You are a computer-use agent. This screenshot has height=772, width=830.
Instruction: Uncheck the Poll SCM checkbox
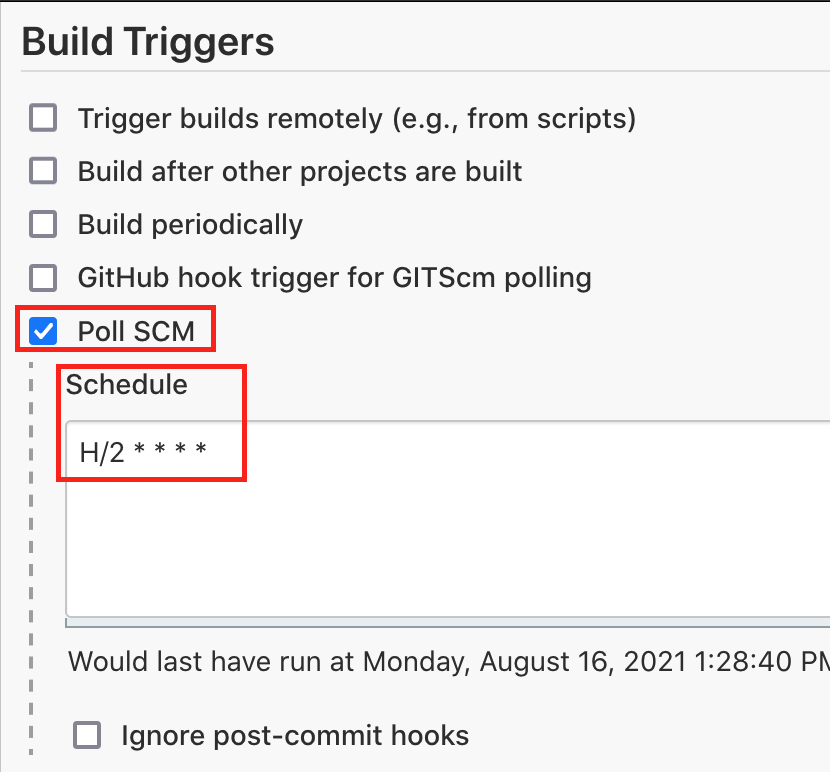pyautogui.click(x=43, y=331)
